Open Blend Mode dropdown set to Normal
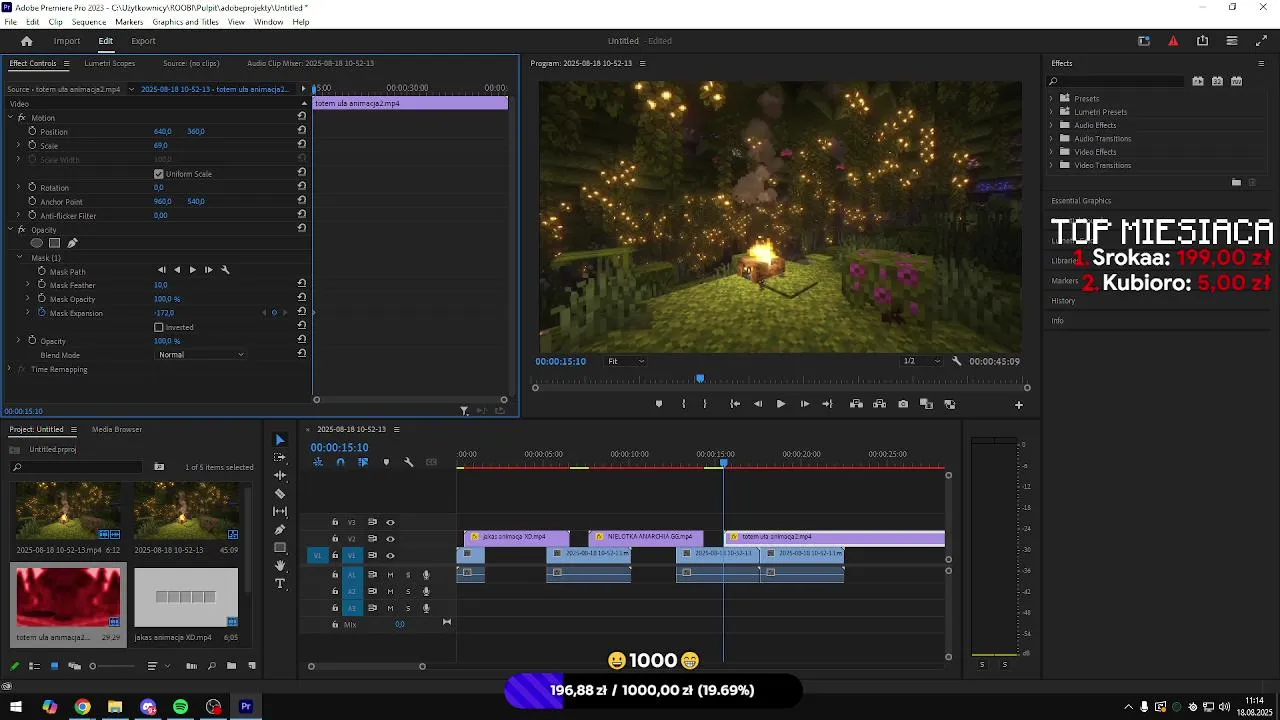This screenshot has height=720, width=1280. point(201,354)
